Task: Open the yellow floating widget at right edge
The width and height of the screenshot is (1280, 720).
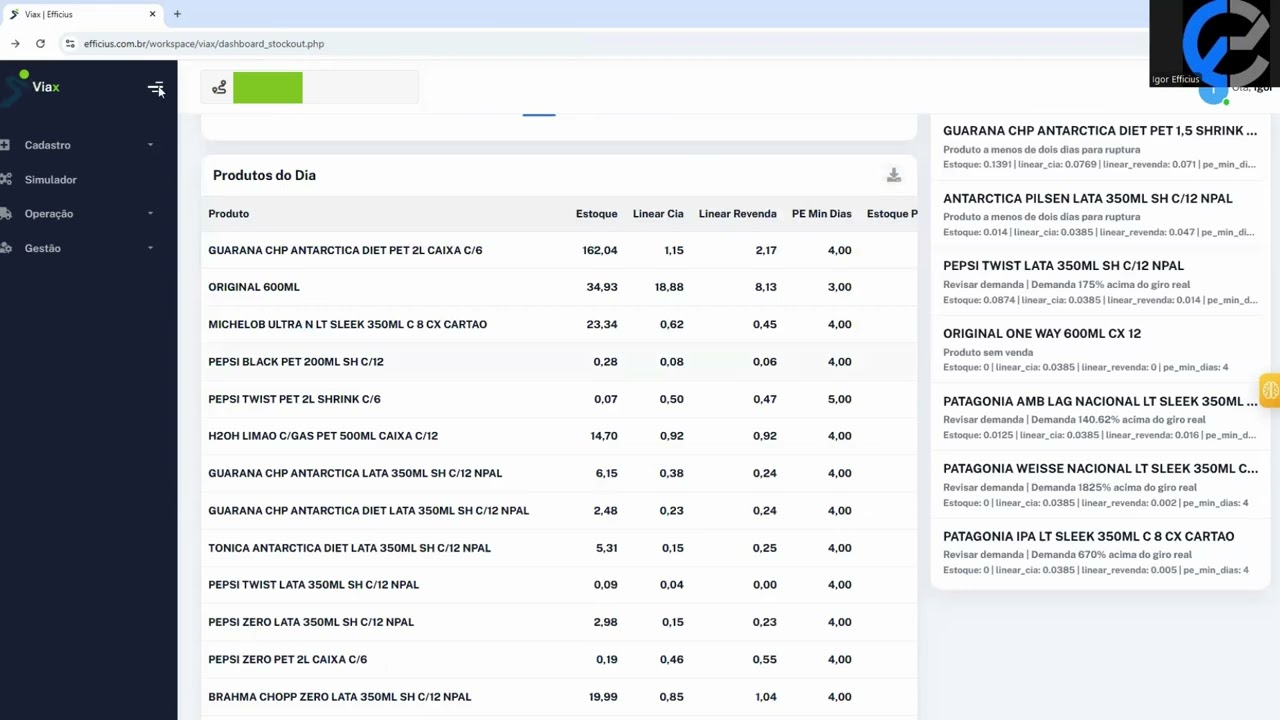Action: click(x=1270, y=390)
